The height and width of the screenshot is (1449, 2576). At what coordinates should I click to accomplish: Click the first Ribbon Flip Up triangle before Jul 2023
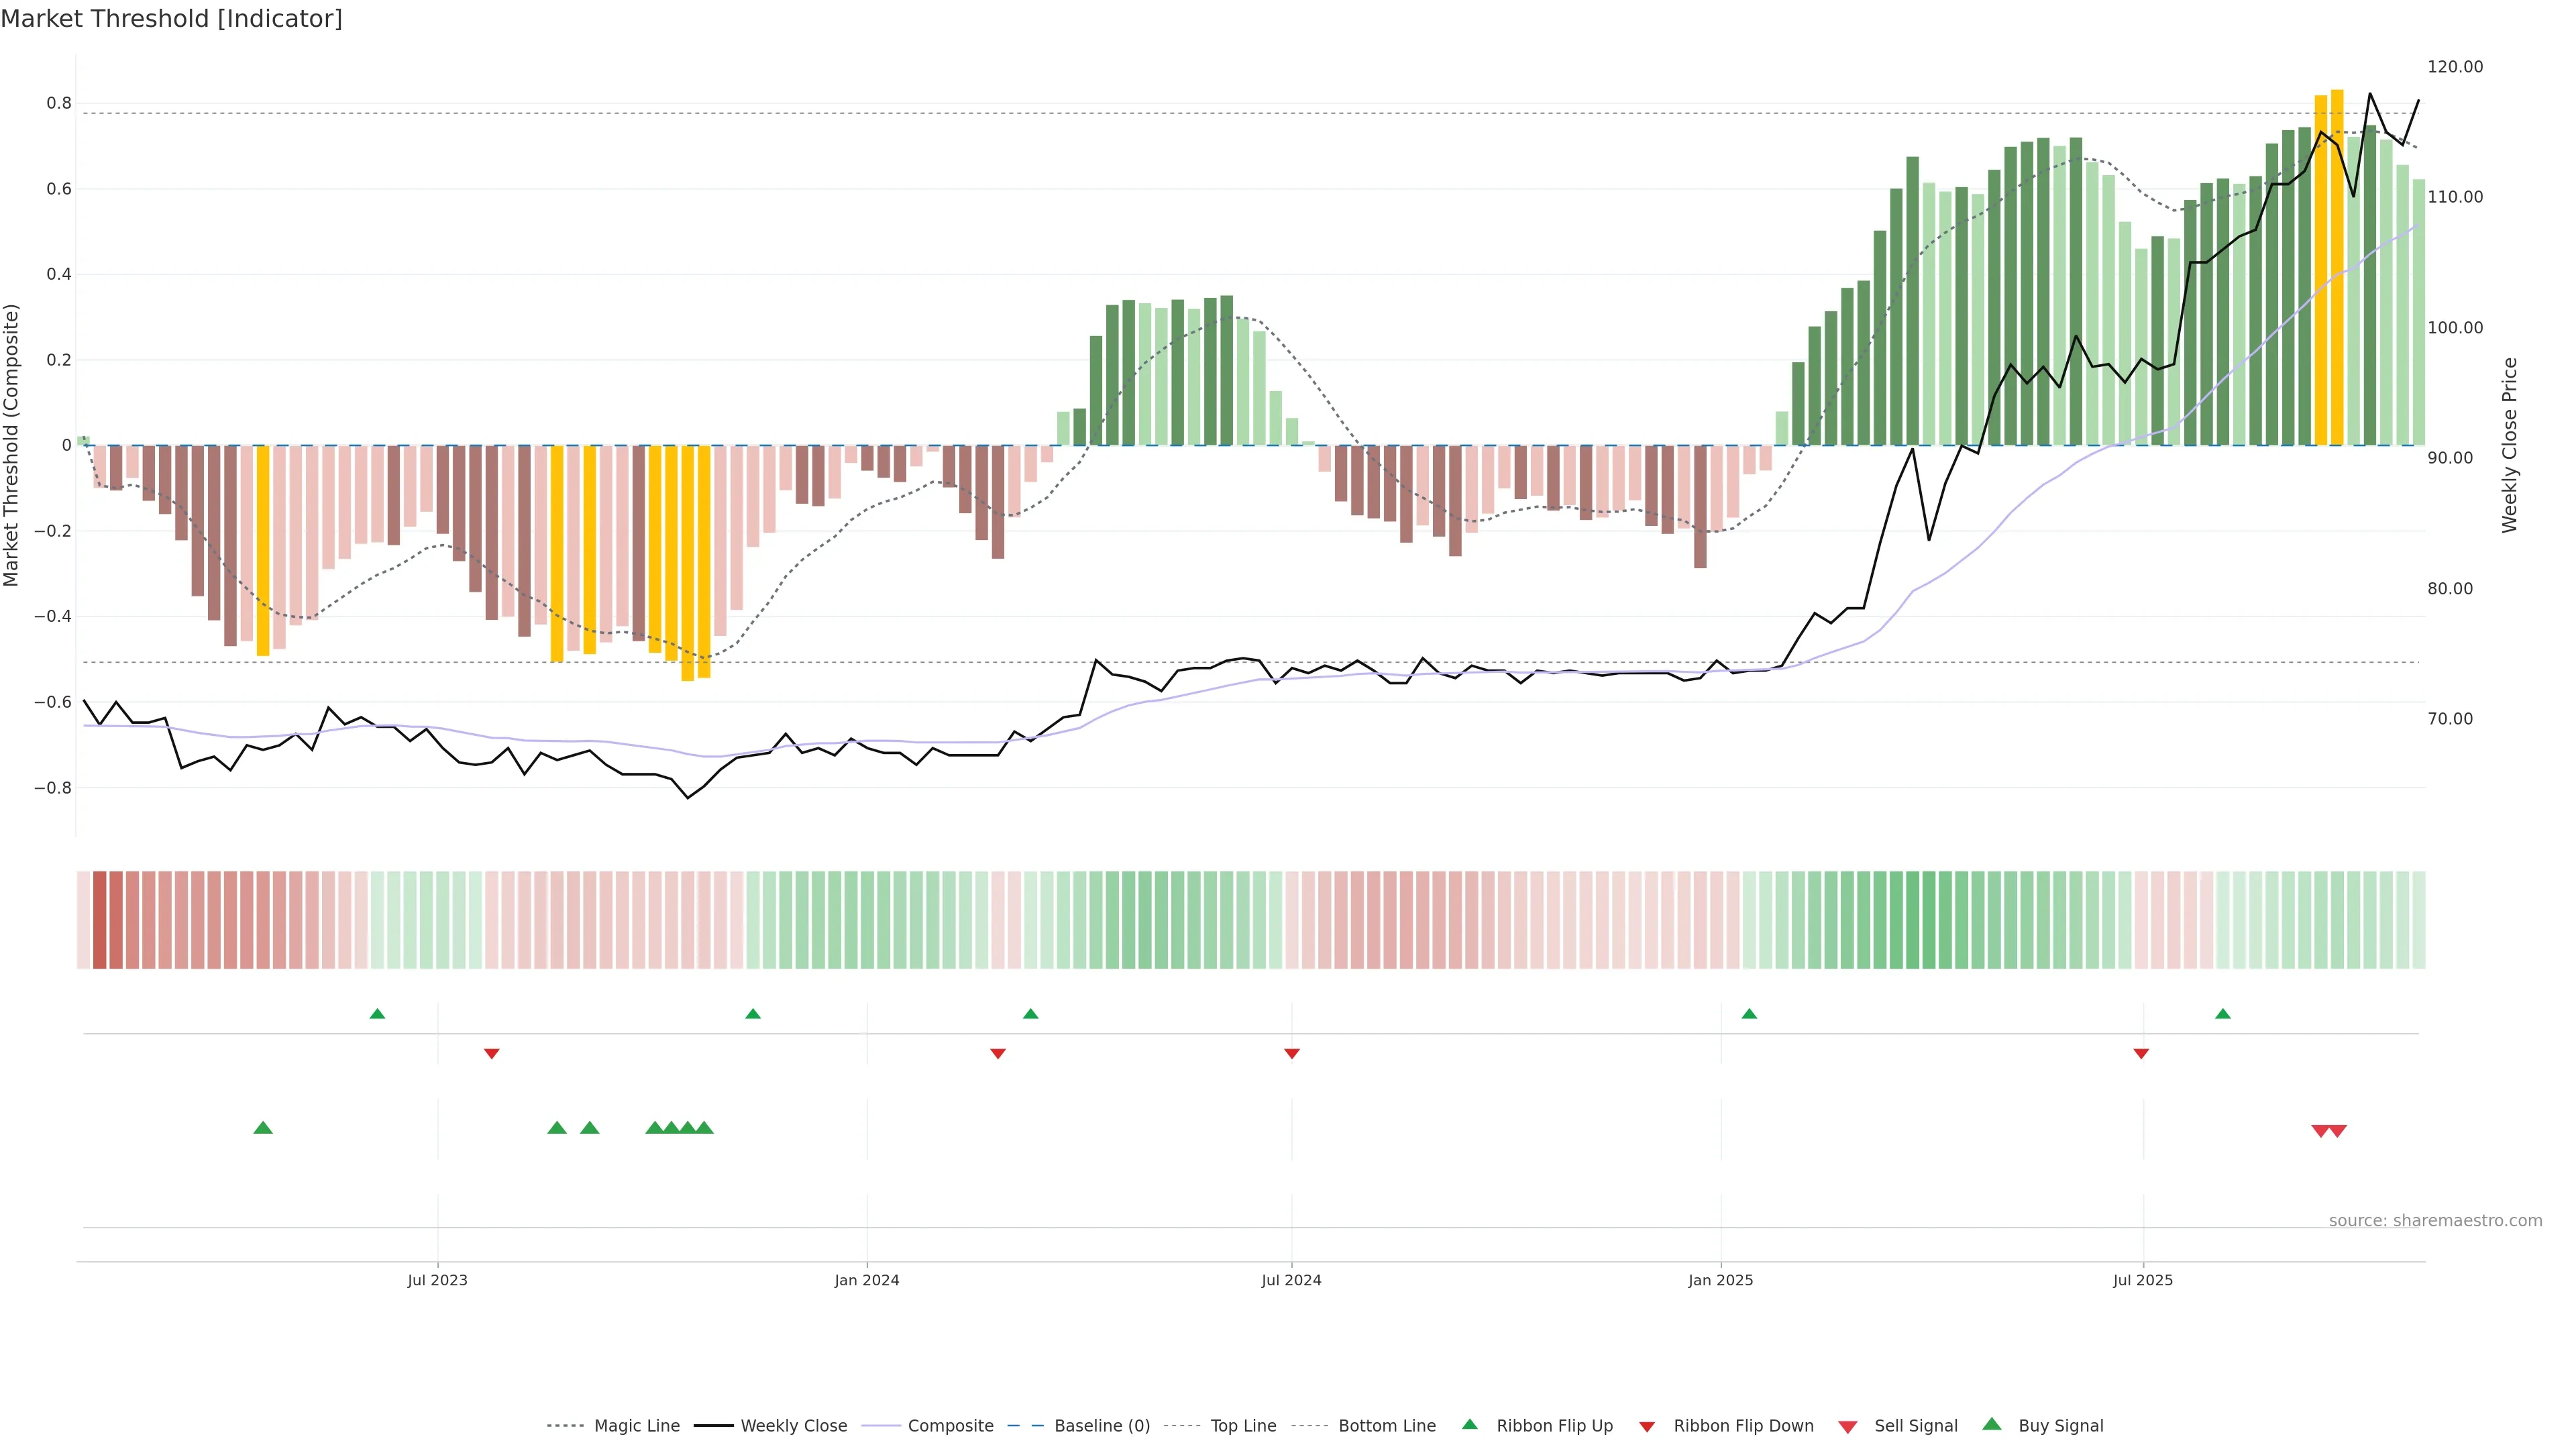(x=377, y=1014)
